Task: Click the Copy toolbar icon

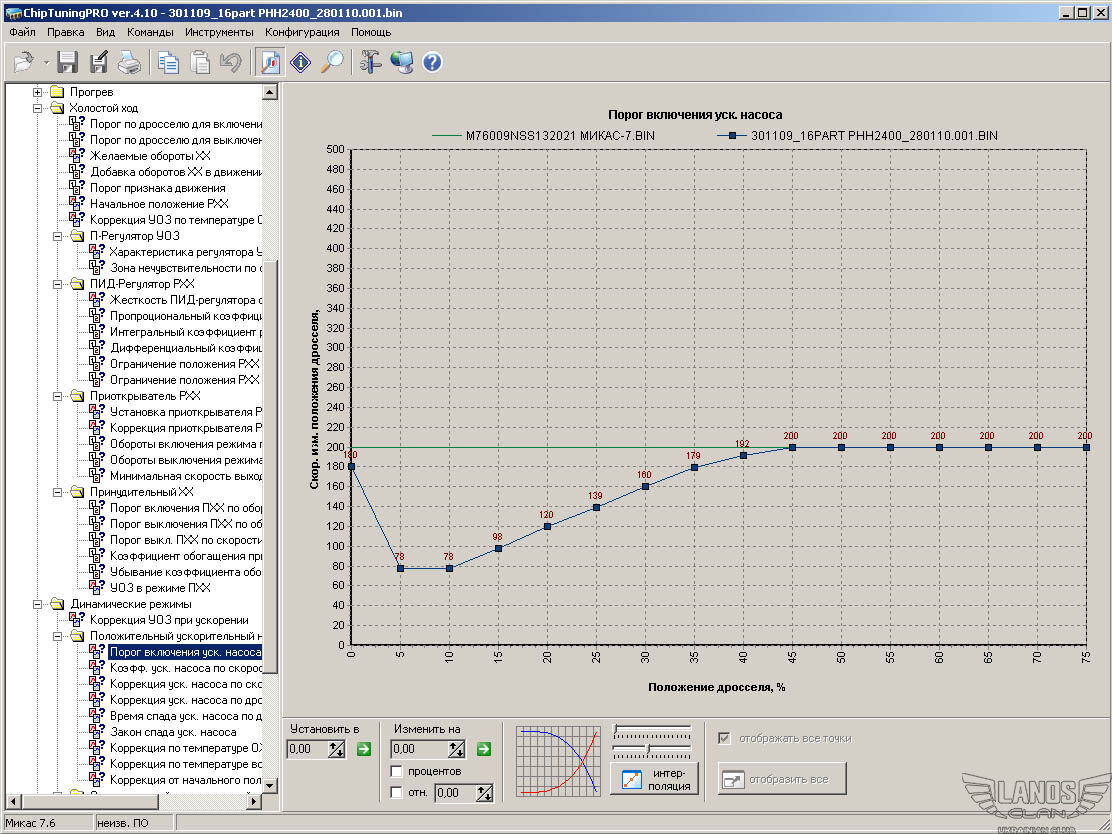Action: point(168,62)
